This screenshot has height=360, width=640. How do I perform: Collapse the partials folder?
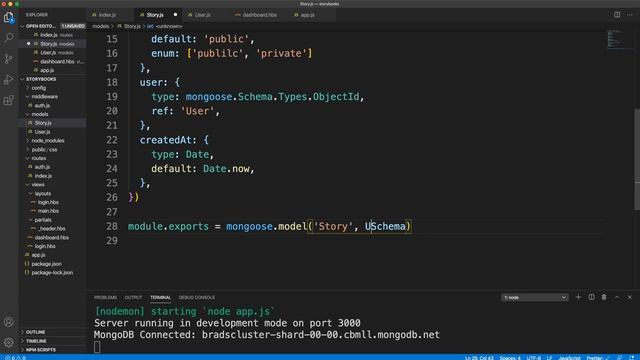tap(42, 220)
